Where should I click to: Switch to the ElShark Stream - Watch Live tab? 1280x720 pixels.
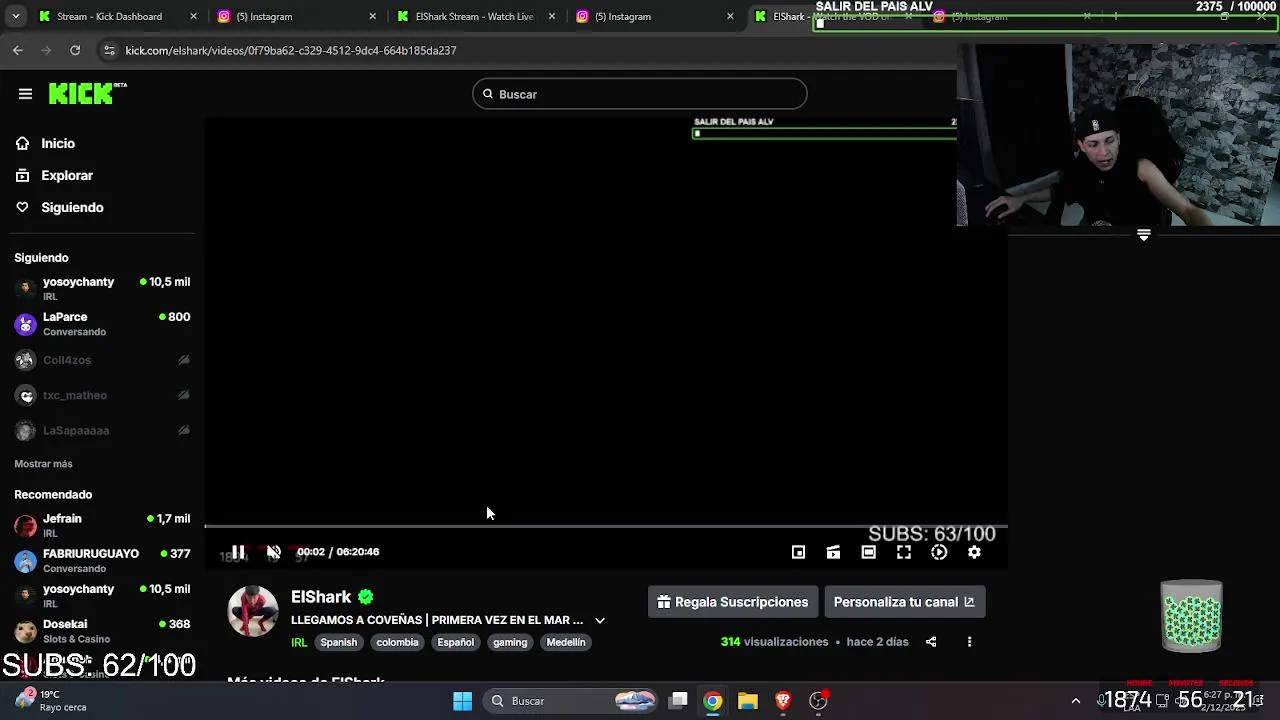click(x=474, y=16)
